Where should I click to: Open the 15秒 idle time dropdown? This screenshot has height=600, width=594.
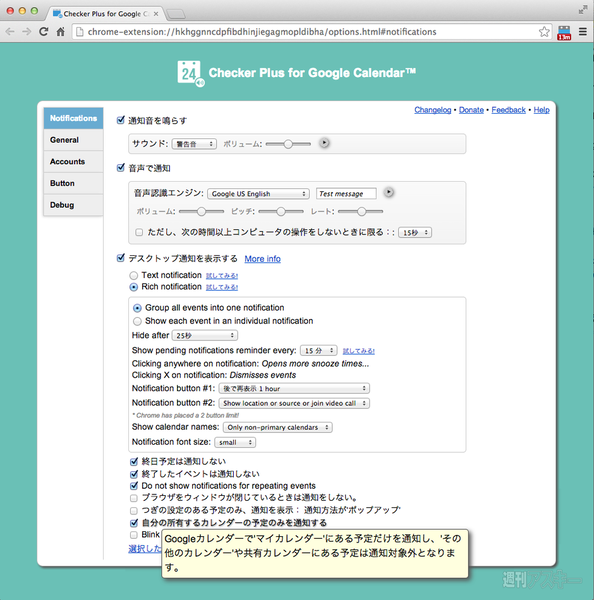point(415,232)
